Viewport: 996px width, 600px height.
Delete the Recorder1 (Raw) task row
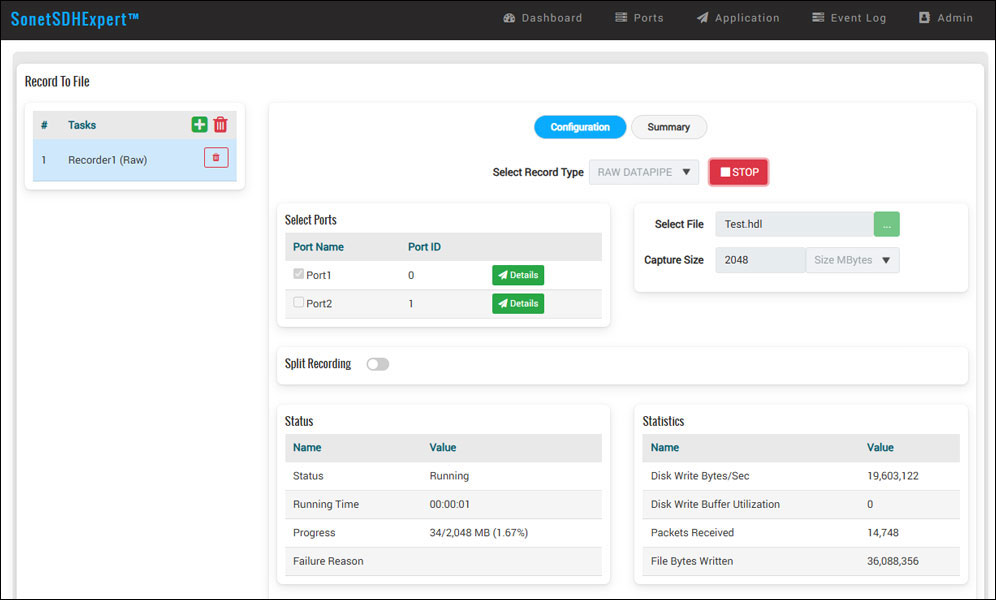pos(216,158)
